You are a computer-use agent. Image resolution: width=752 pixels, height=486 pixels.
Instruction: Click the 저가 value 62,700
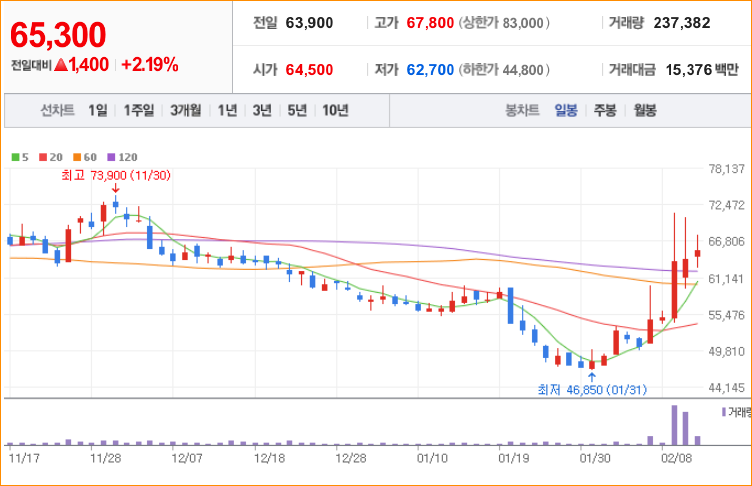(430, 70)
